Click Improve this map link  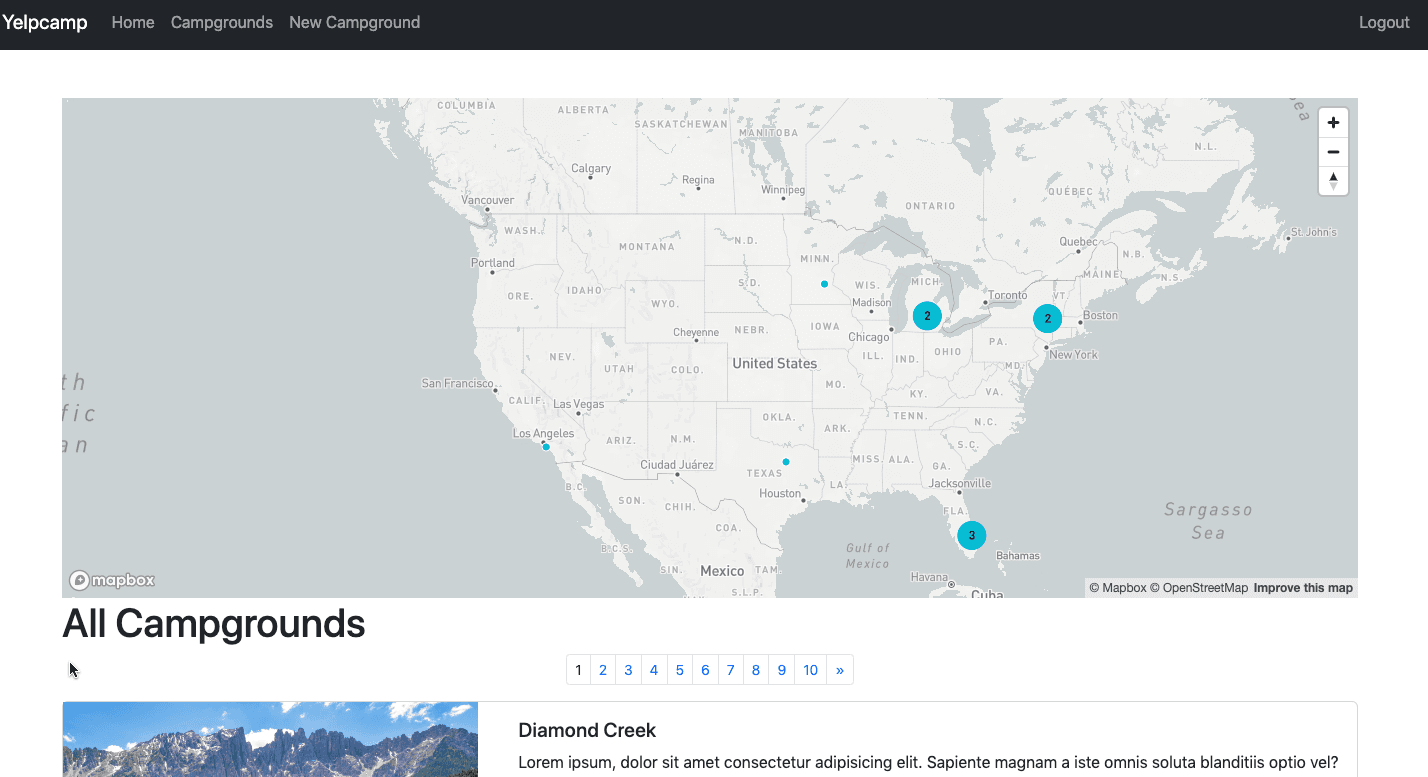click(1302, 588)
